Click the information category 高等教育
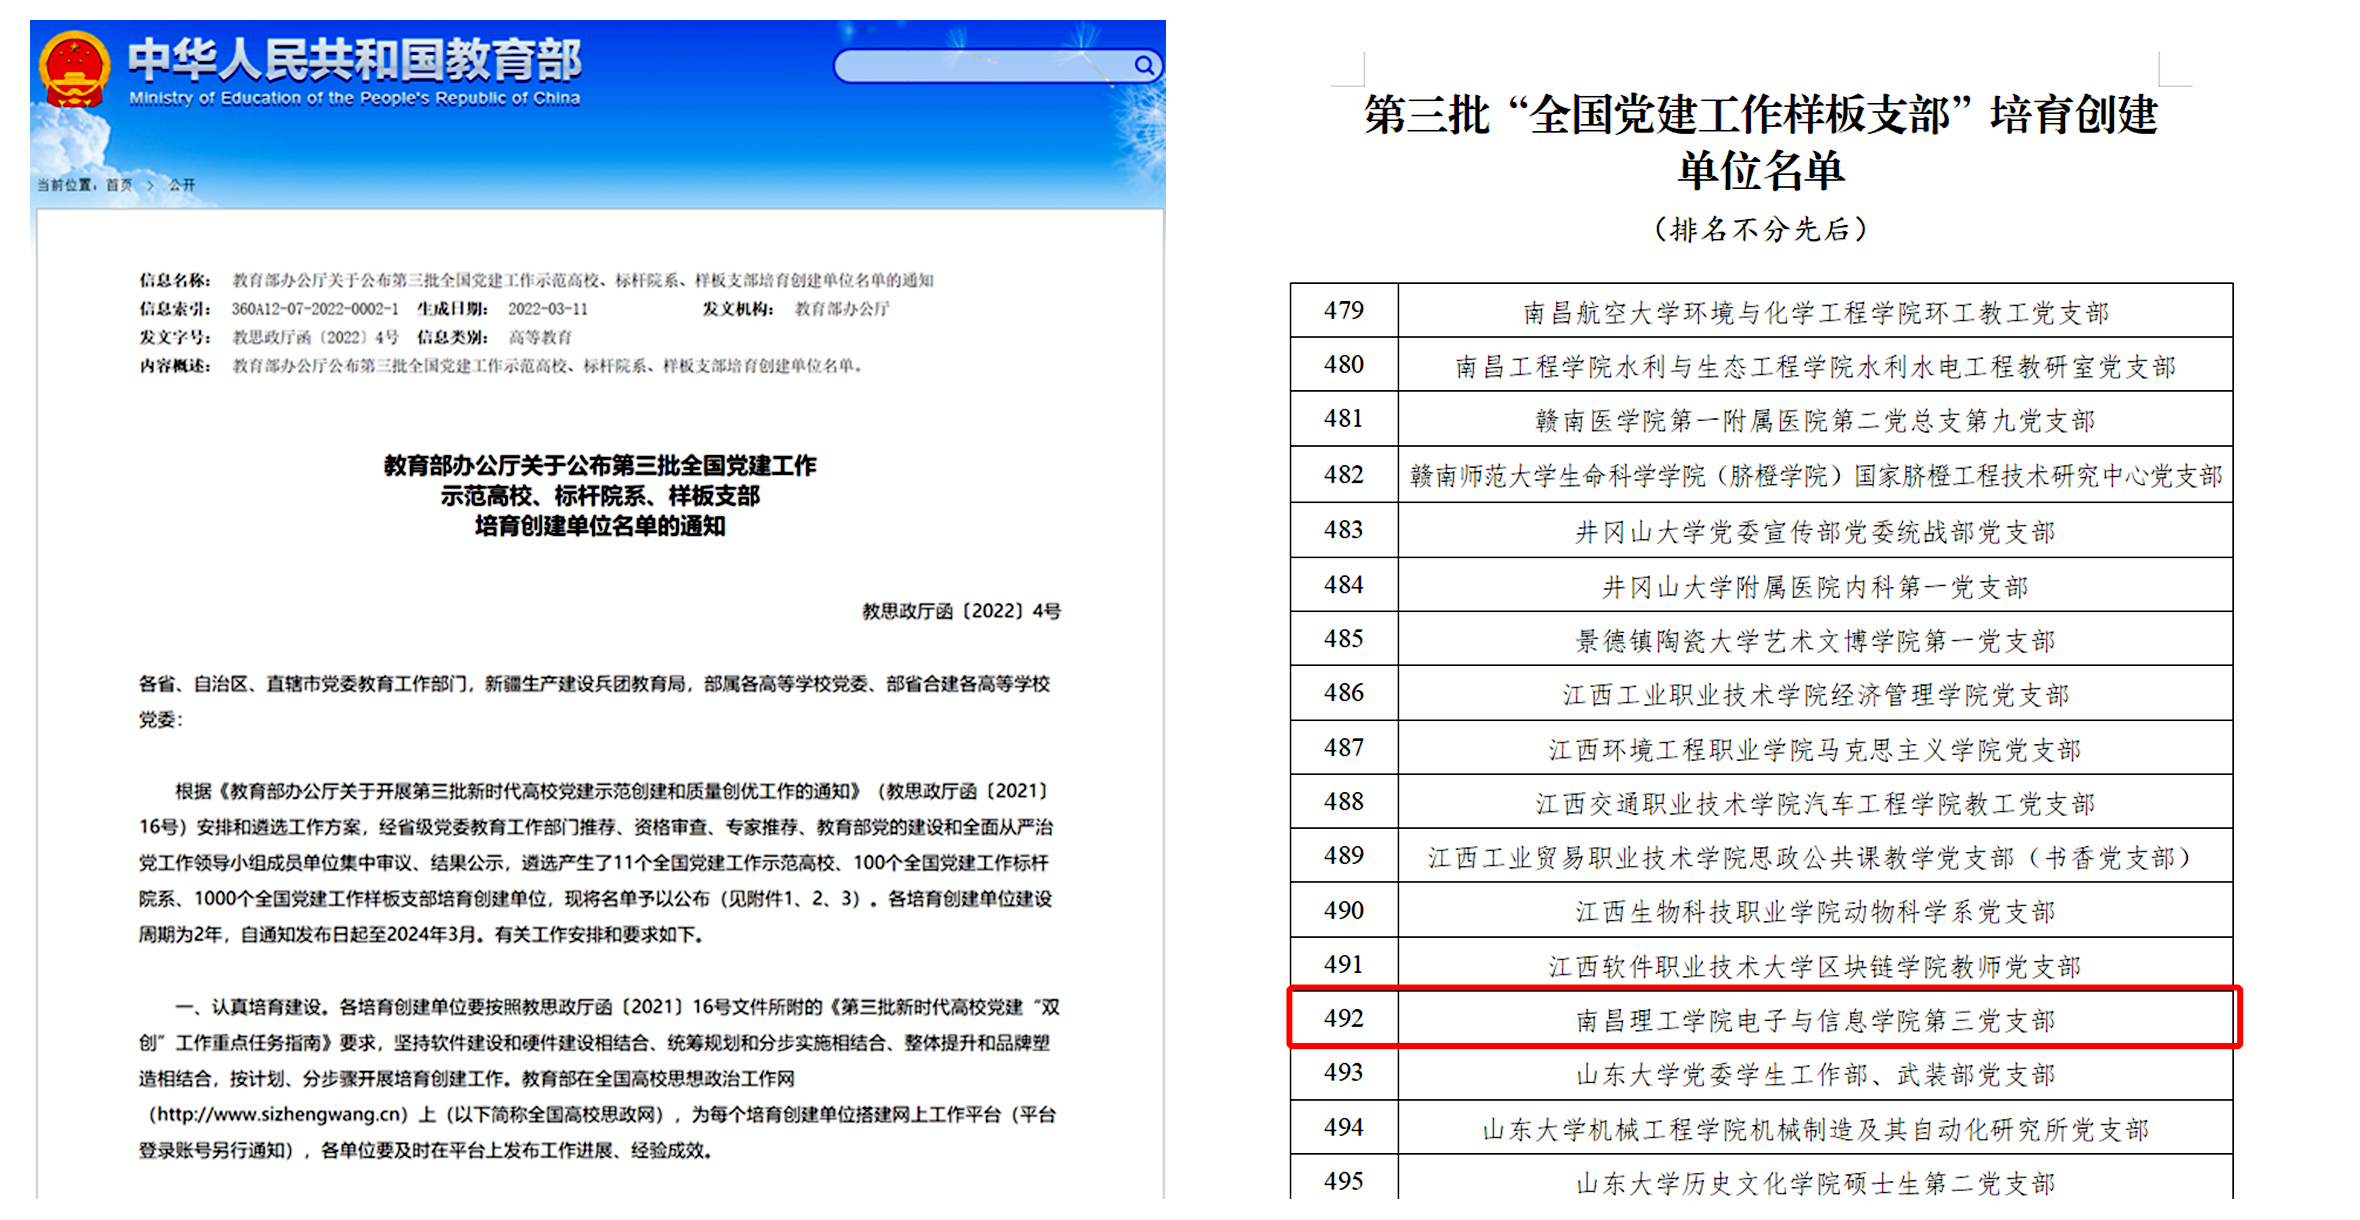Image resolution: width=2360 pixels, height=1220 pixels. (x=540, y=337)
